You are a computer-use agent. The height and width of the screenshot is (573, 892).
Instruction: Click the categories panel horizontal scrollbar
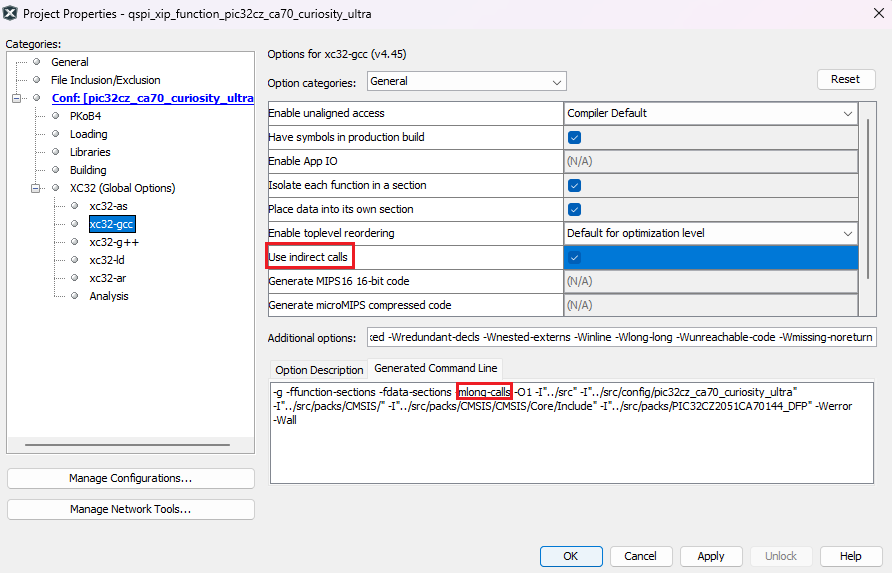(x=127, y=444)
